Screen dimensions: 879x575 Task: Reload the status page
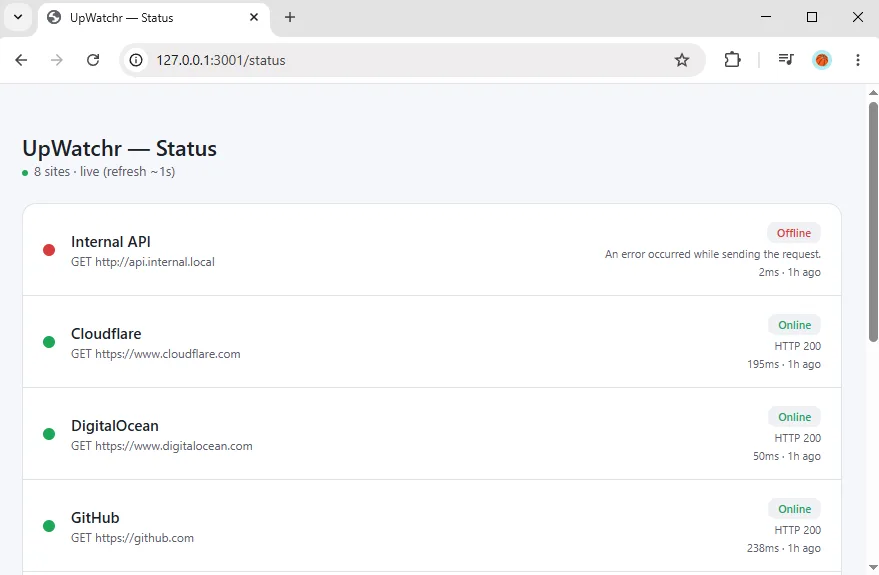(93, 60)
